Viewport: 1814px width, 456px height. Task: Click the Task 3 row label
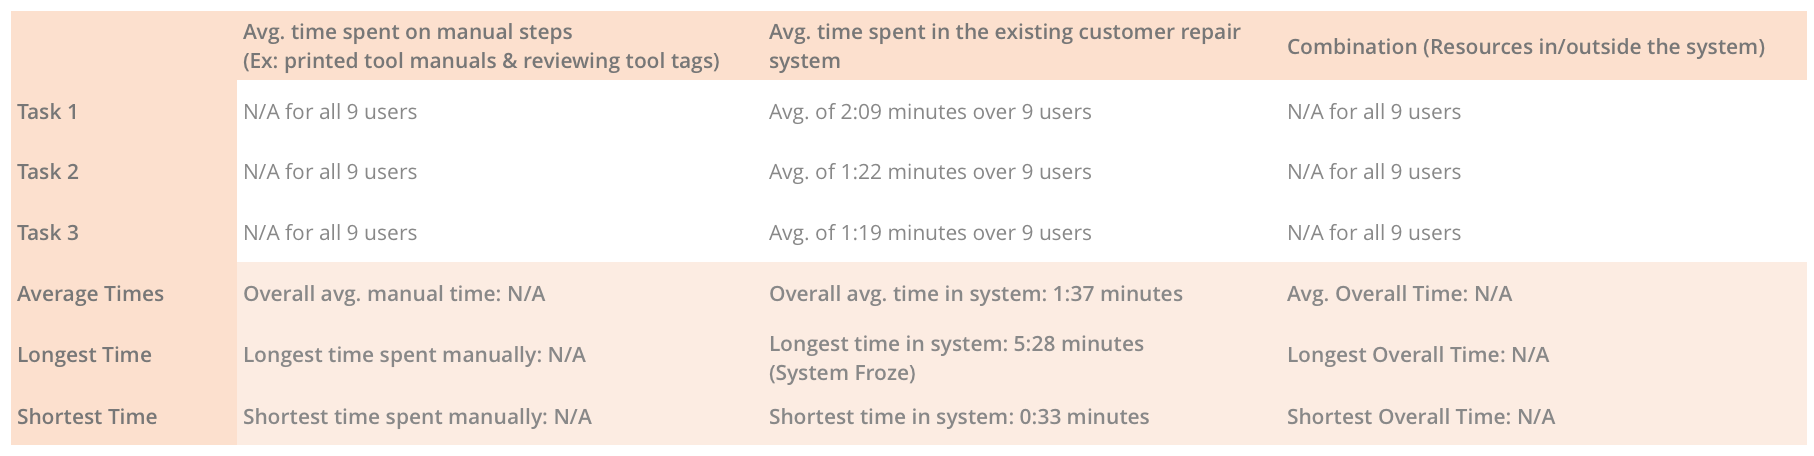coord(47,233)
